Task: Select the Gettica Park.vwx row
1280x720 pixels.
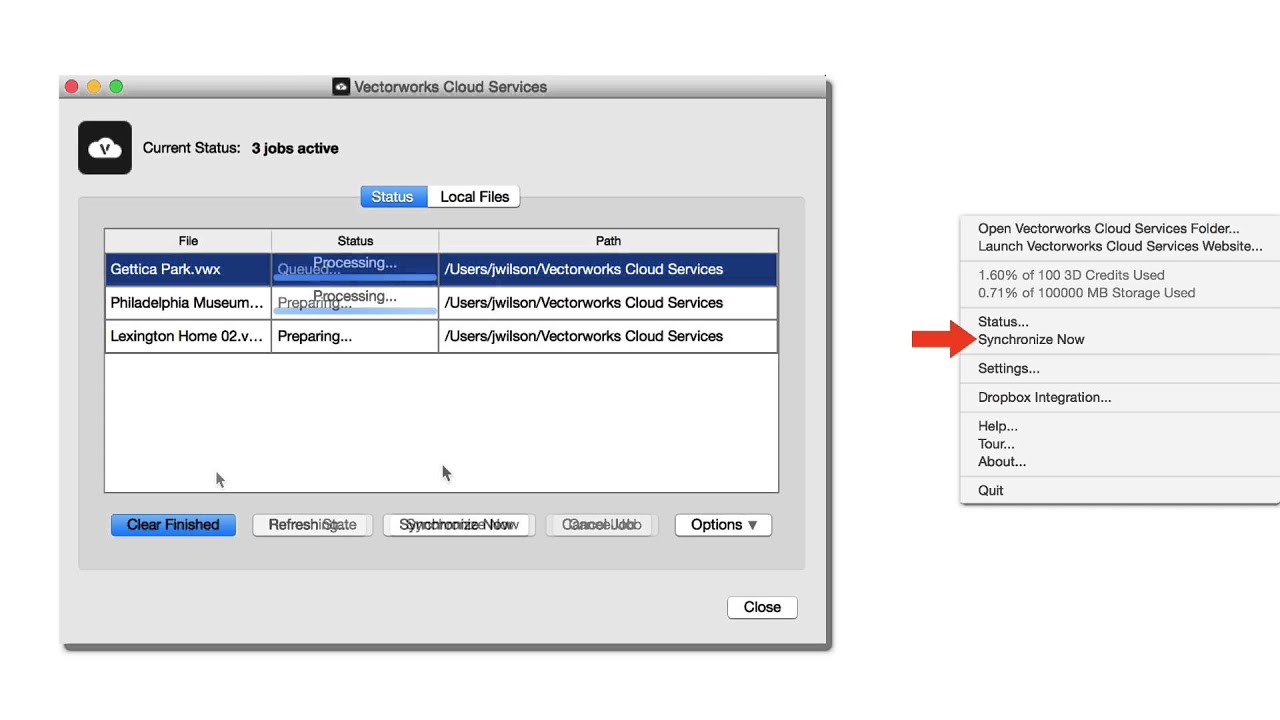Action: tap(441, 269)
